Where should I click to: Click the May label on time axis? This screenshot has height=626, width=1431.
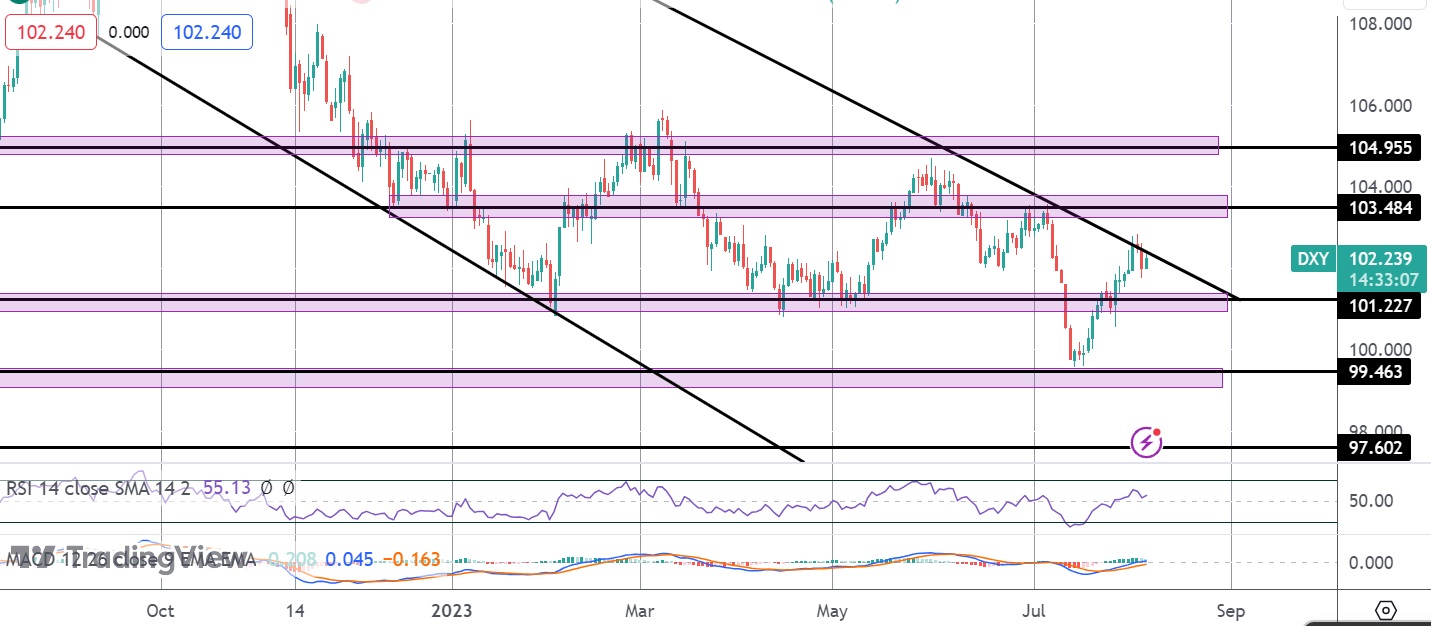[832, 610]
